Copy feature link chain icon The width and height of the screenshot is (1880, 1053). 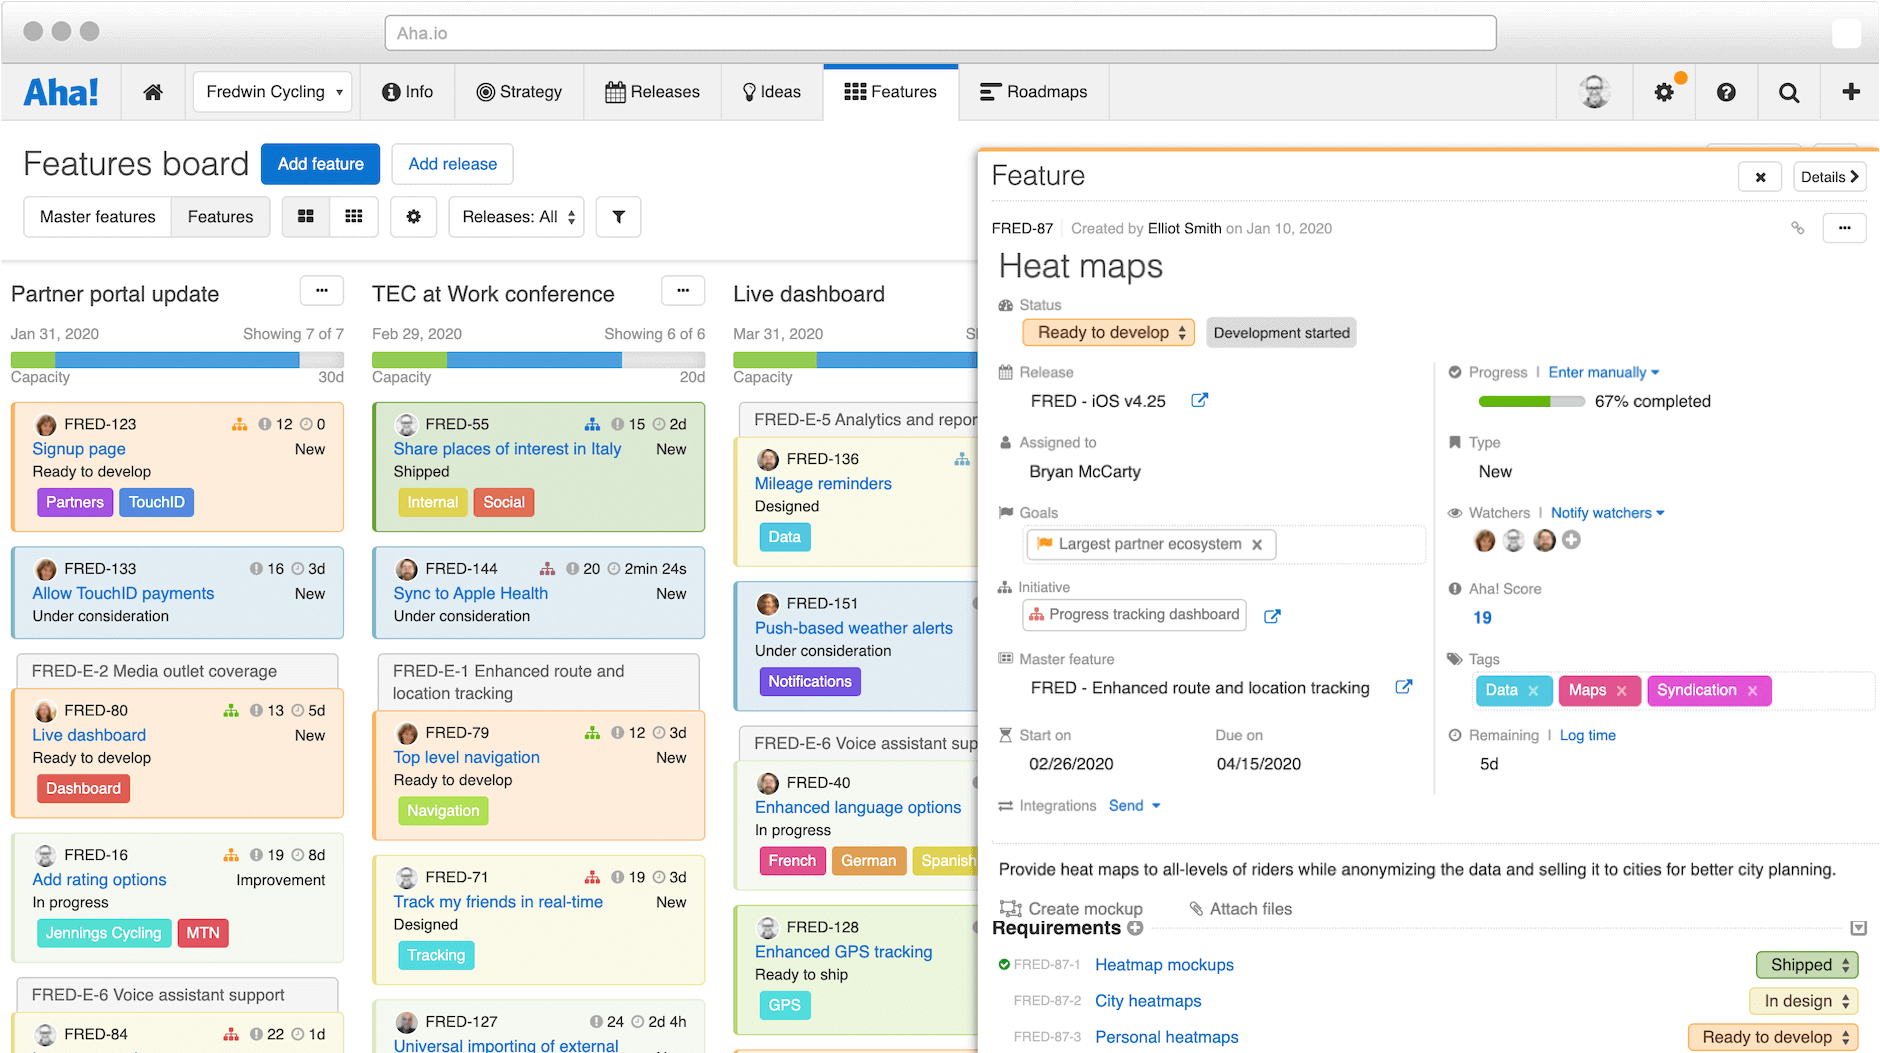pyautogui.click(x=1797, y=228)
